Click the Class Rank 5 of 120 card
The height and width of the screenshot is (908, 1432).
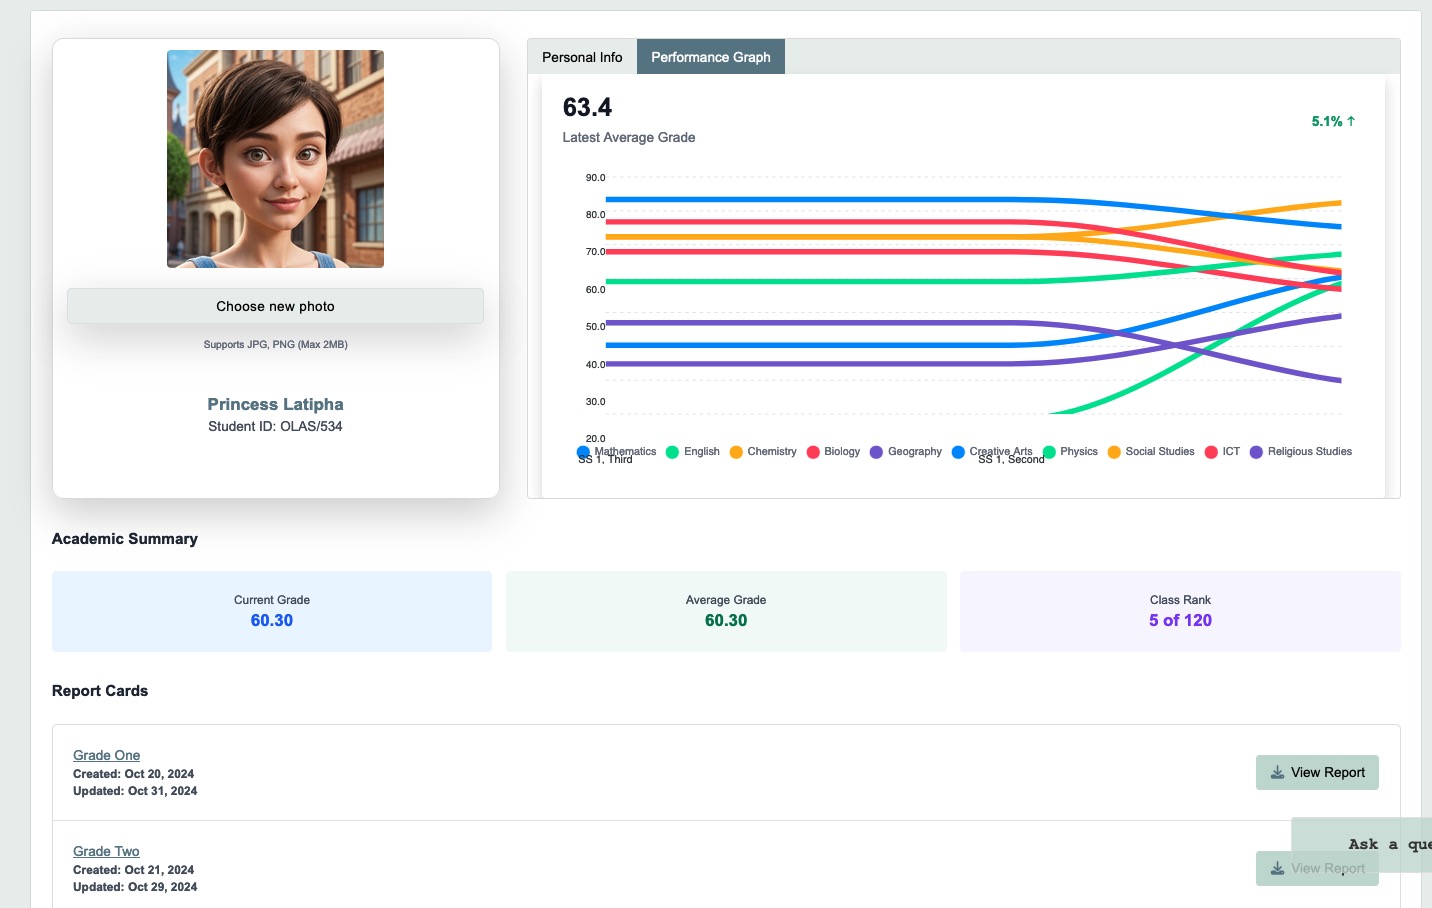click(x=1180, y=611)
